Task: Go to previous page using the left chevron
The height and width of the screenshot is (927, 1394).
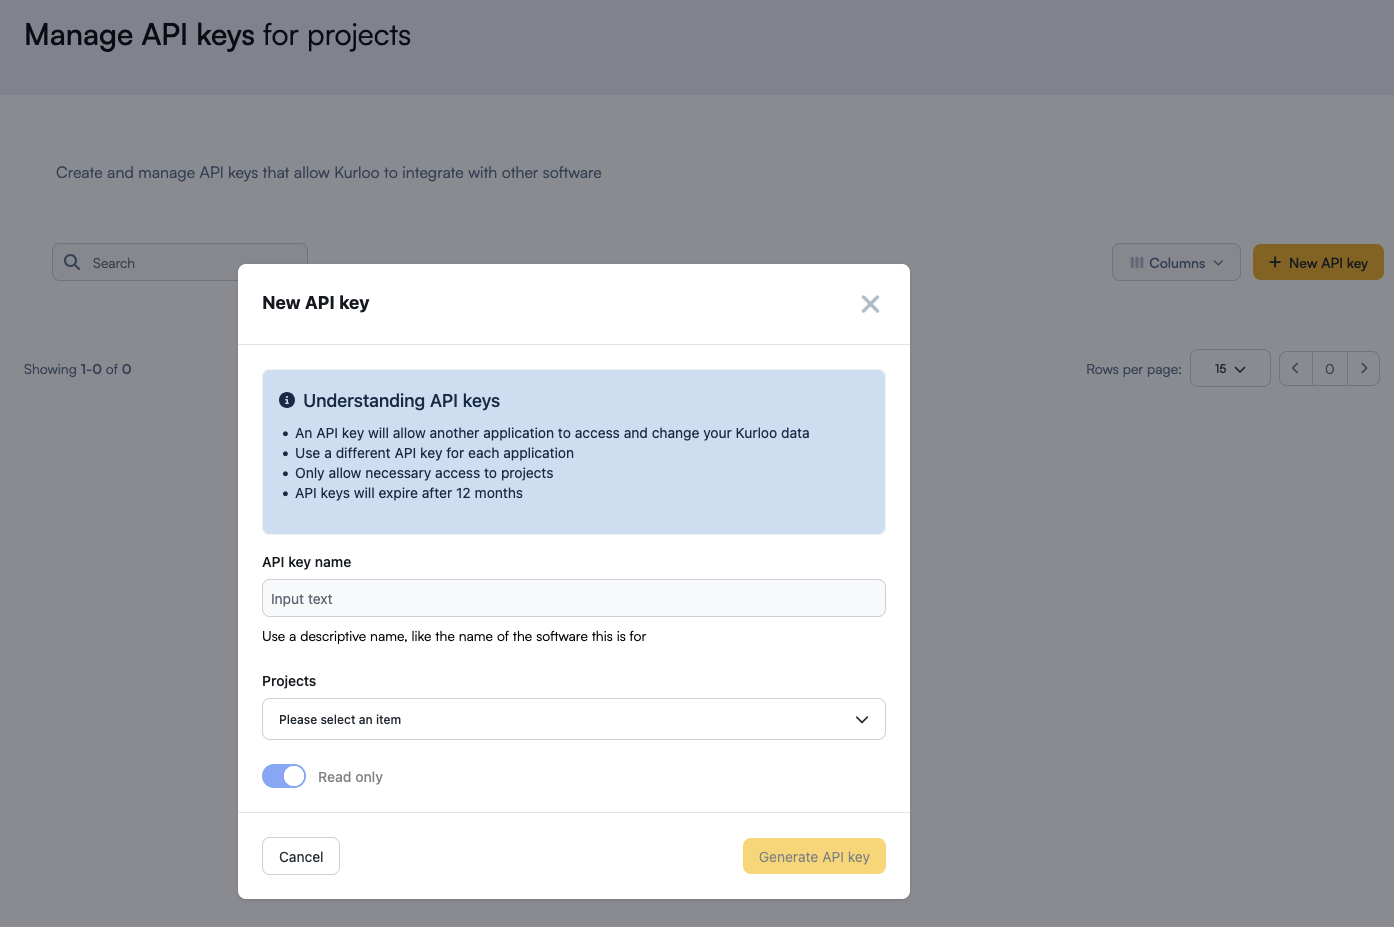Action: coord(1295,368)
